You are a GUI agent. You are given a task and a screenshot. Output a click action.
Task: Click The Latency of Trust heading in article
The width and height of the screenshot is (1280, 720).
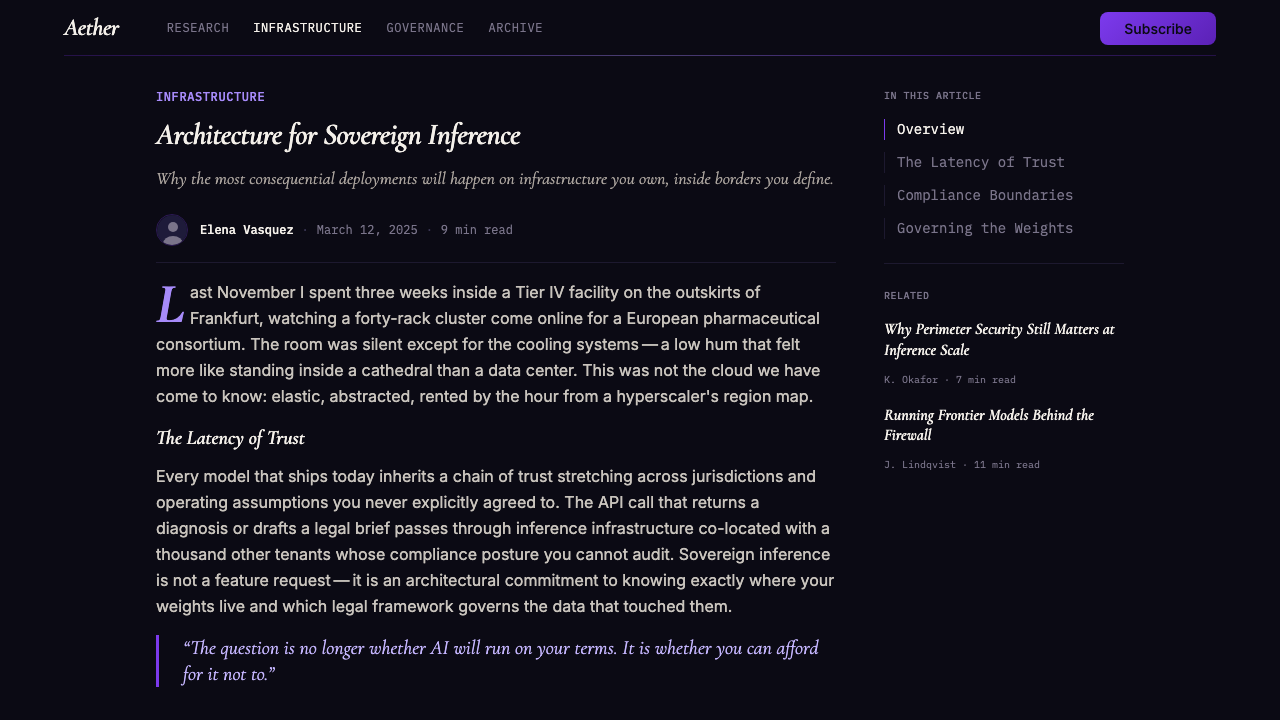230,438
